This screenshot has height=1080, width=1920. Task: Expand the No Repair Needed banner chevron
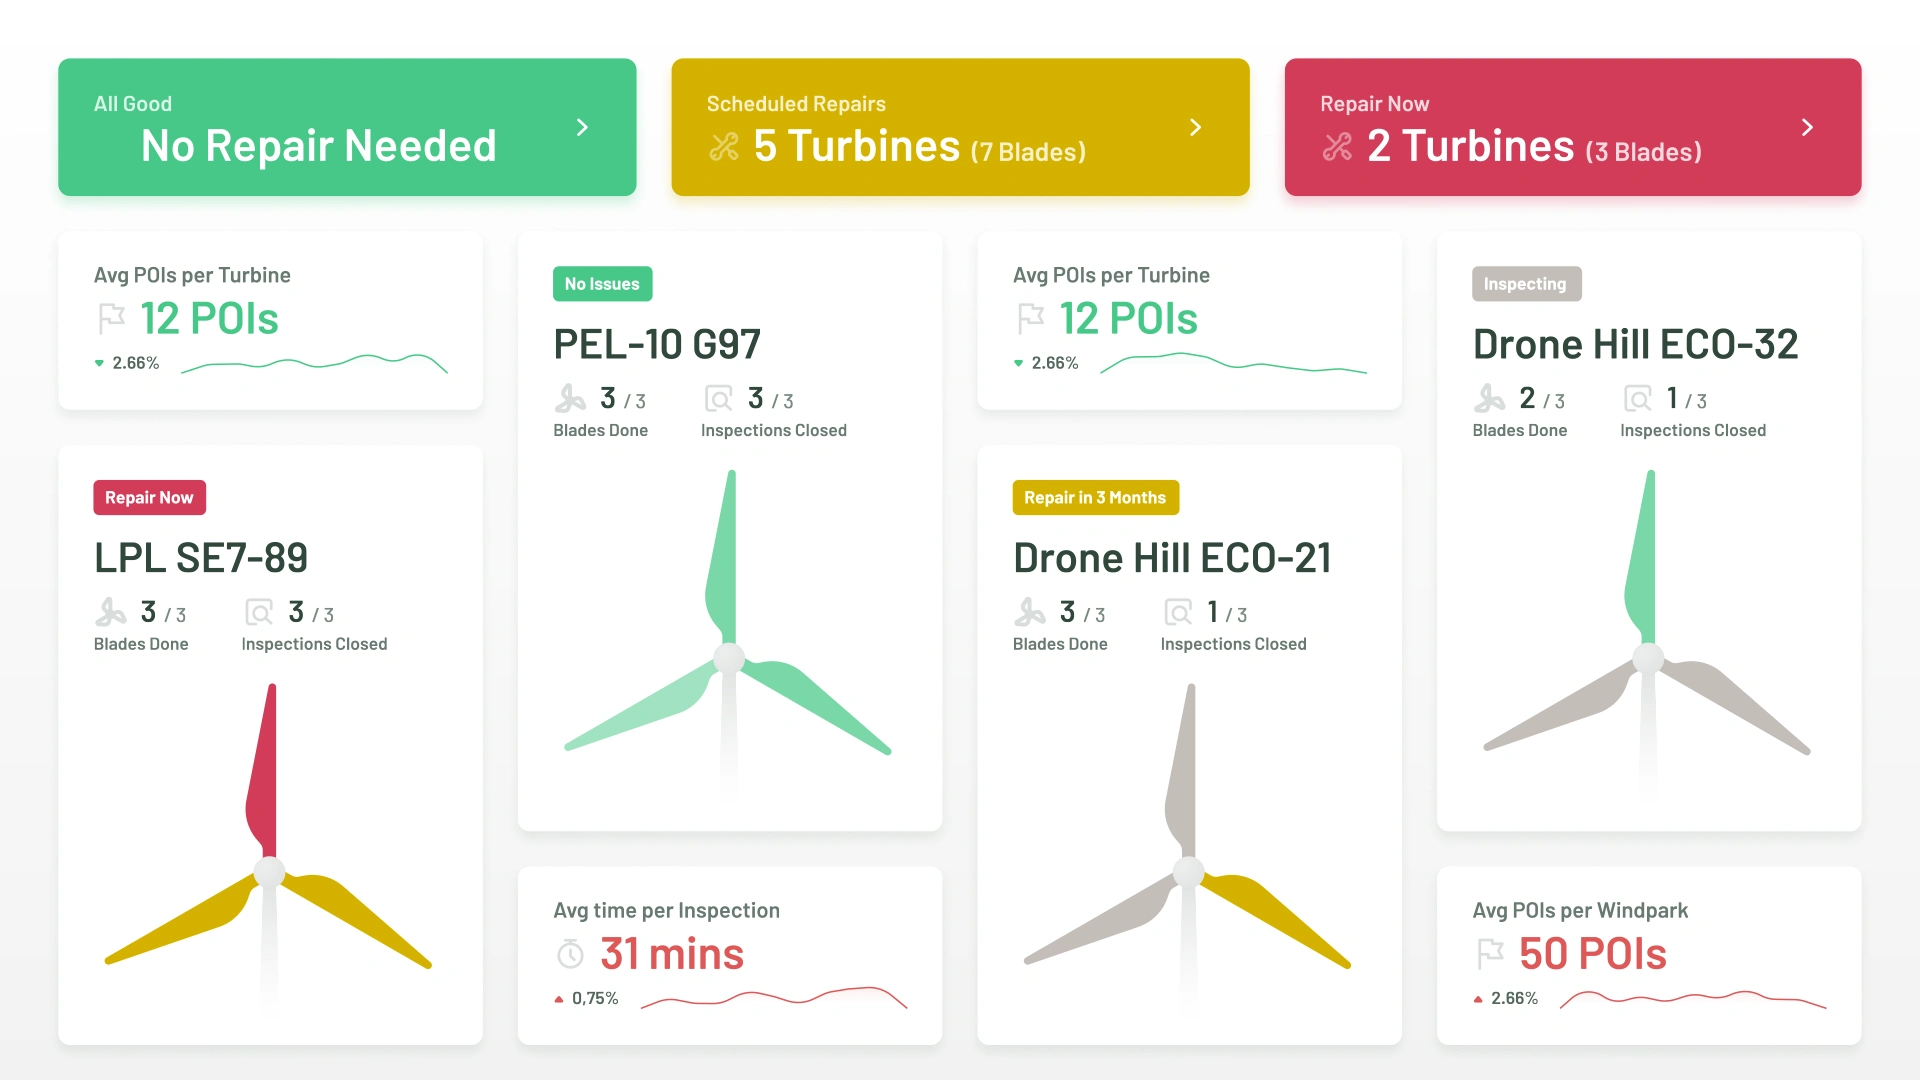click(582, 127)
